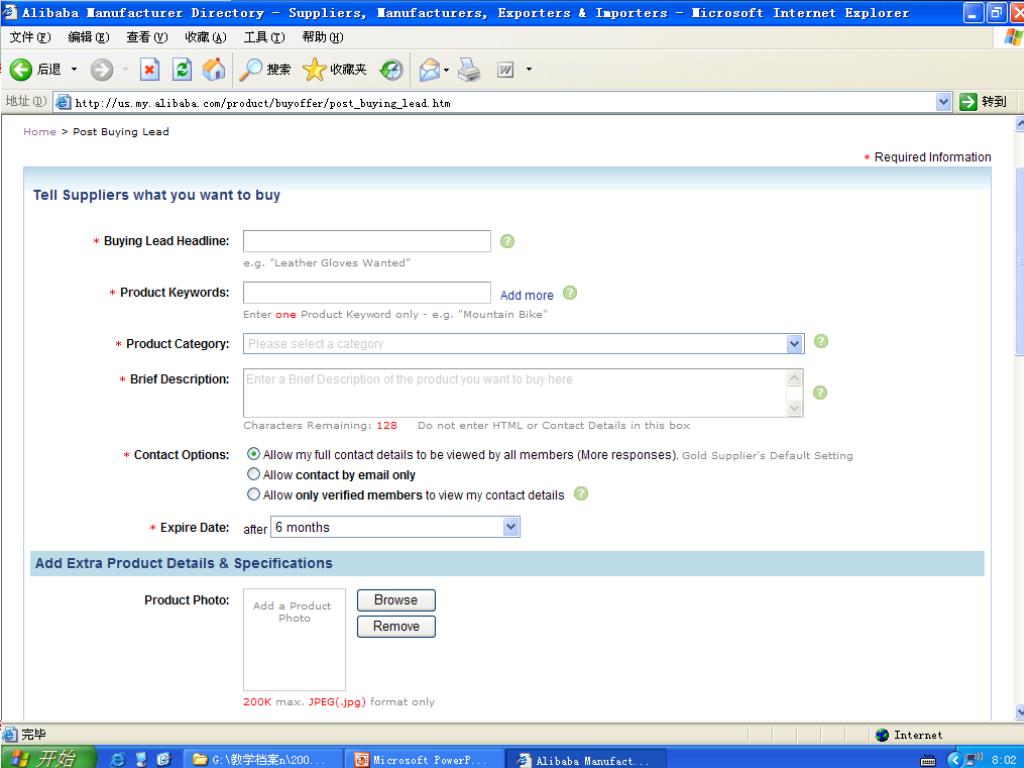The image size is (1024, 768).
Task: Click the Remove photo button
Action: pyautogui.click(x=396, y=626)
